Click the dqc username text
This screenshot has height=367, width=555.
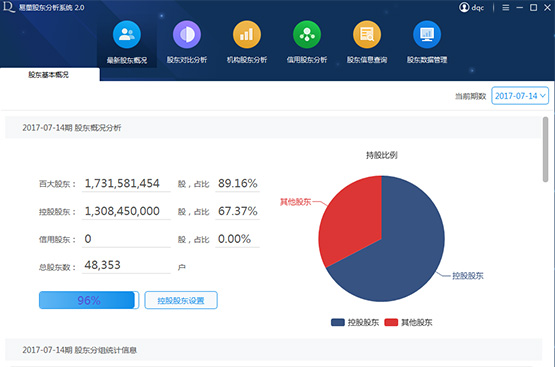[x=477, y=7]
